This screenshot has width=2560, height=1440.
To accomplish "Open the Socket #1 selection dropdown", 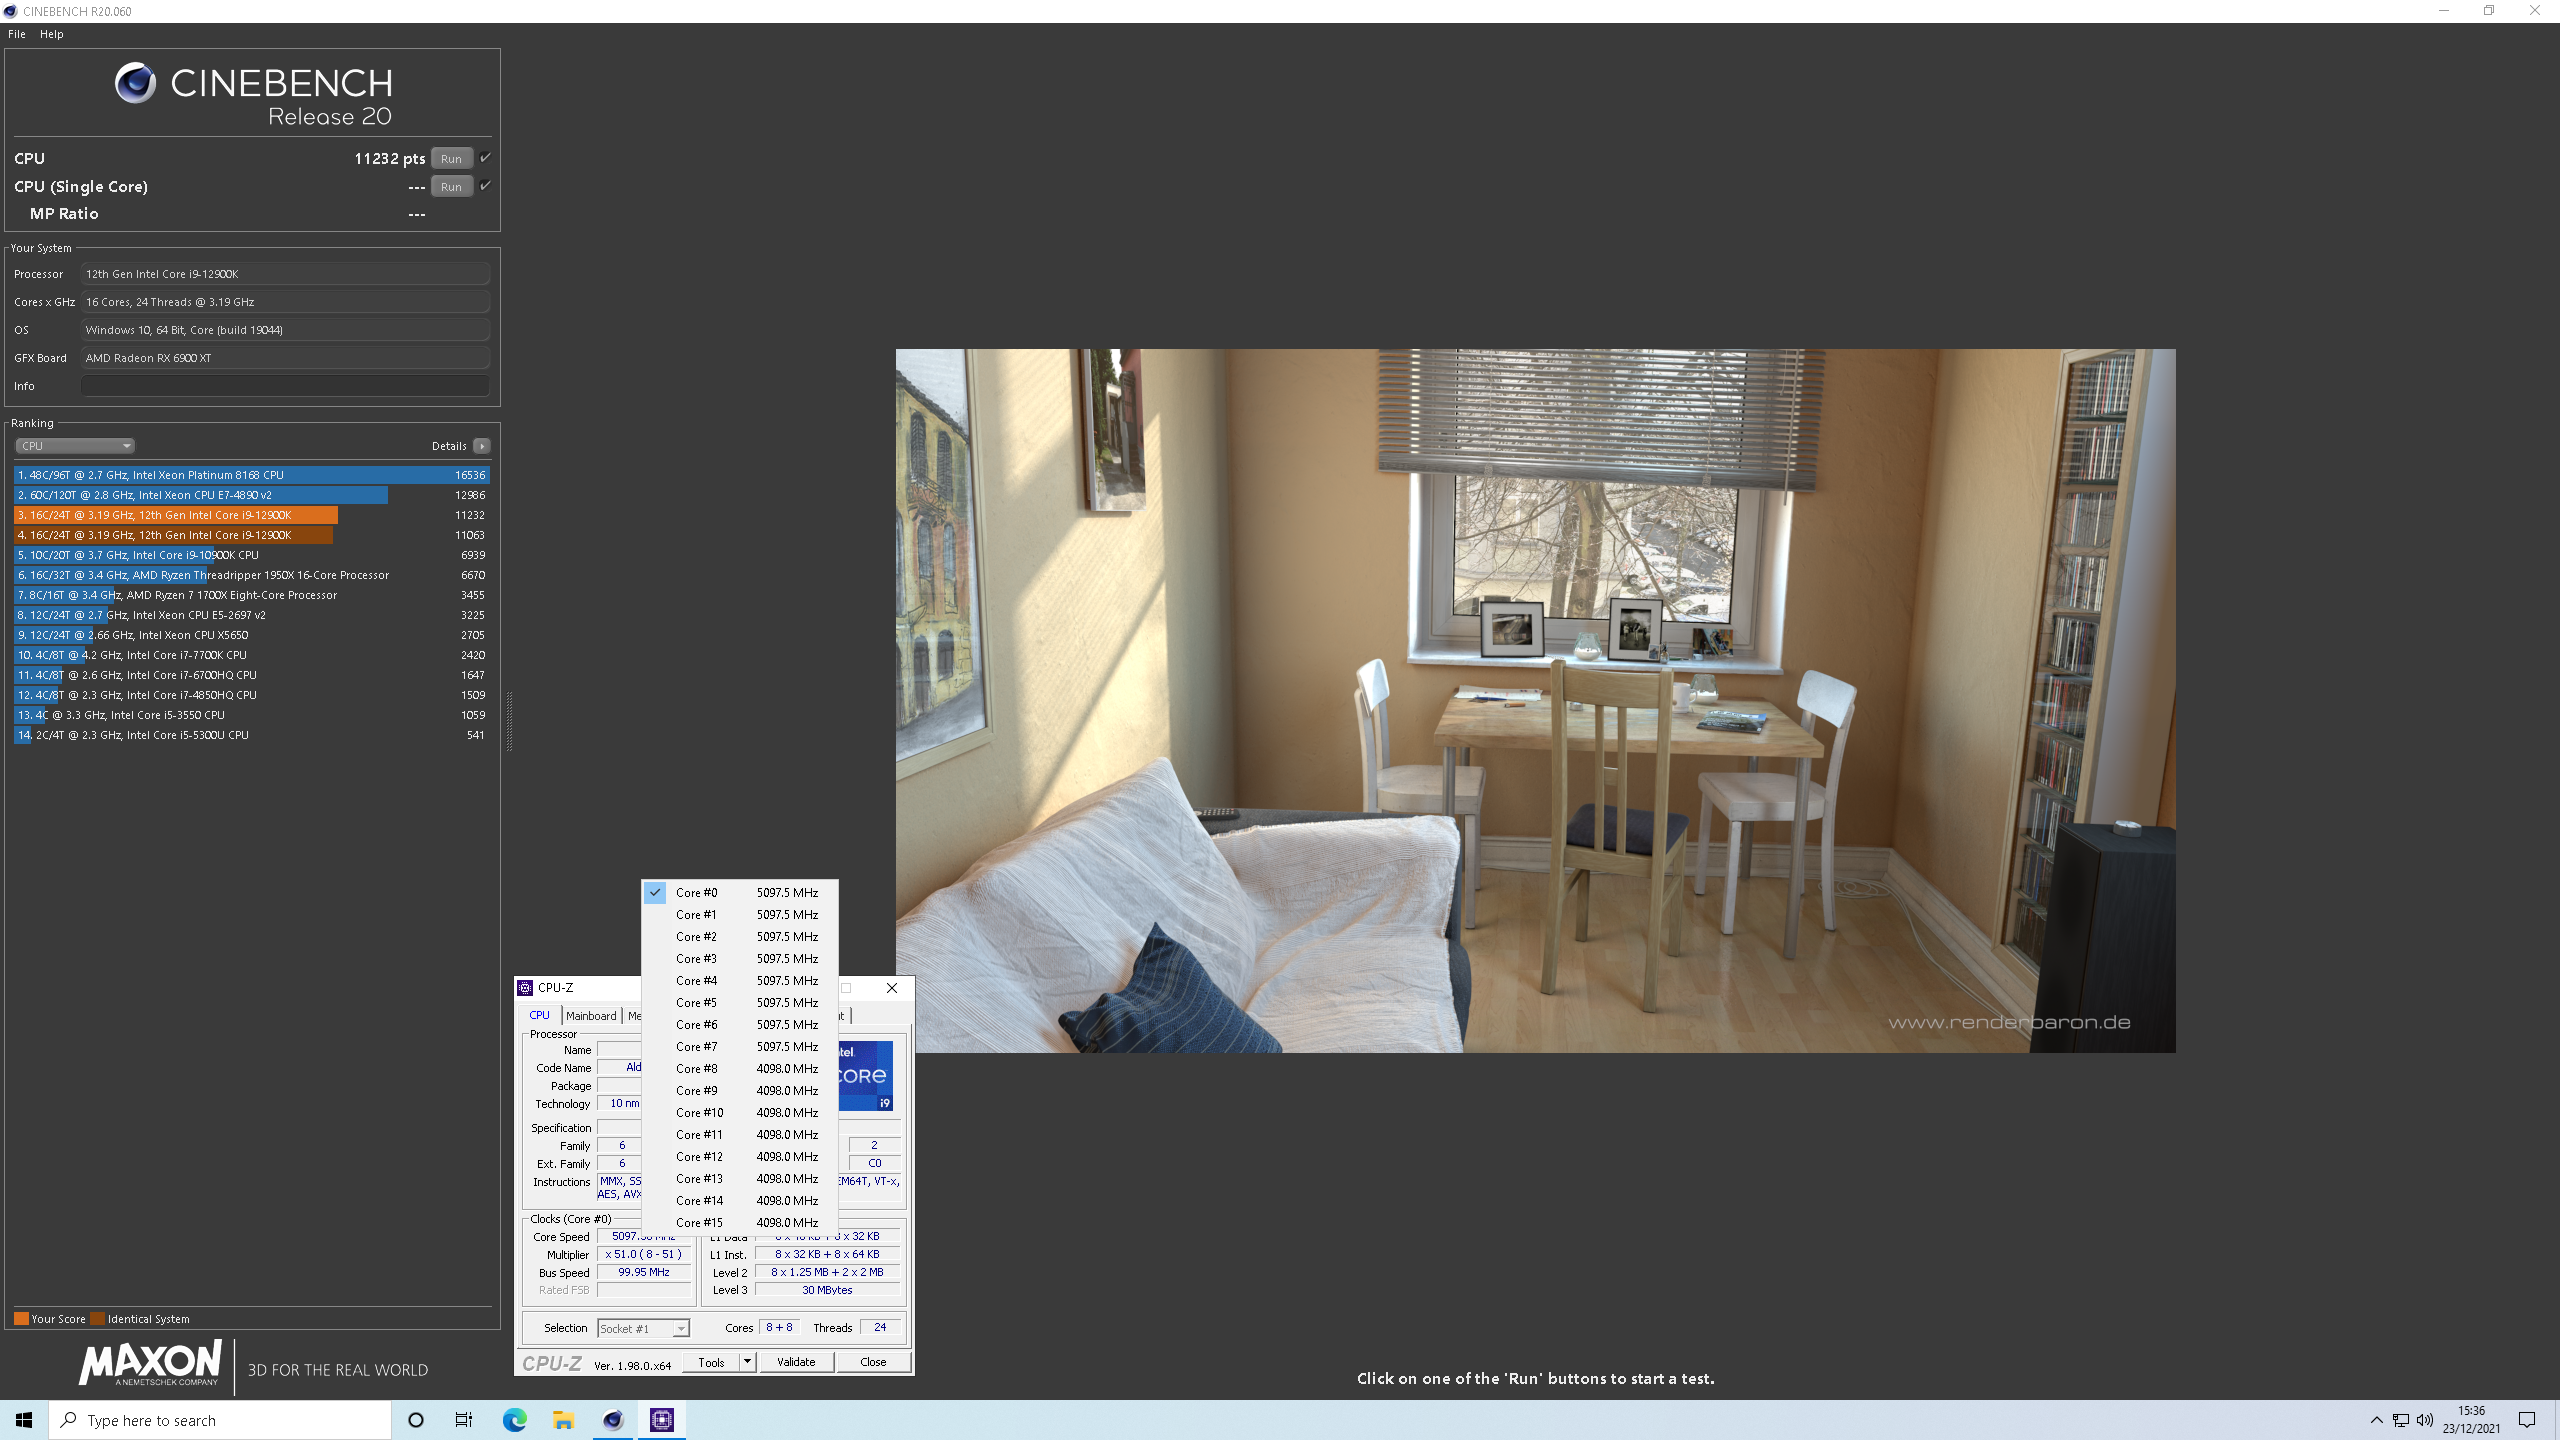I will pyautogui.click(x=644, y=1329).
